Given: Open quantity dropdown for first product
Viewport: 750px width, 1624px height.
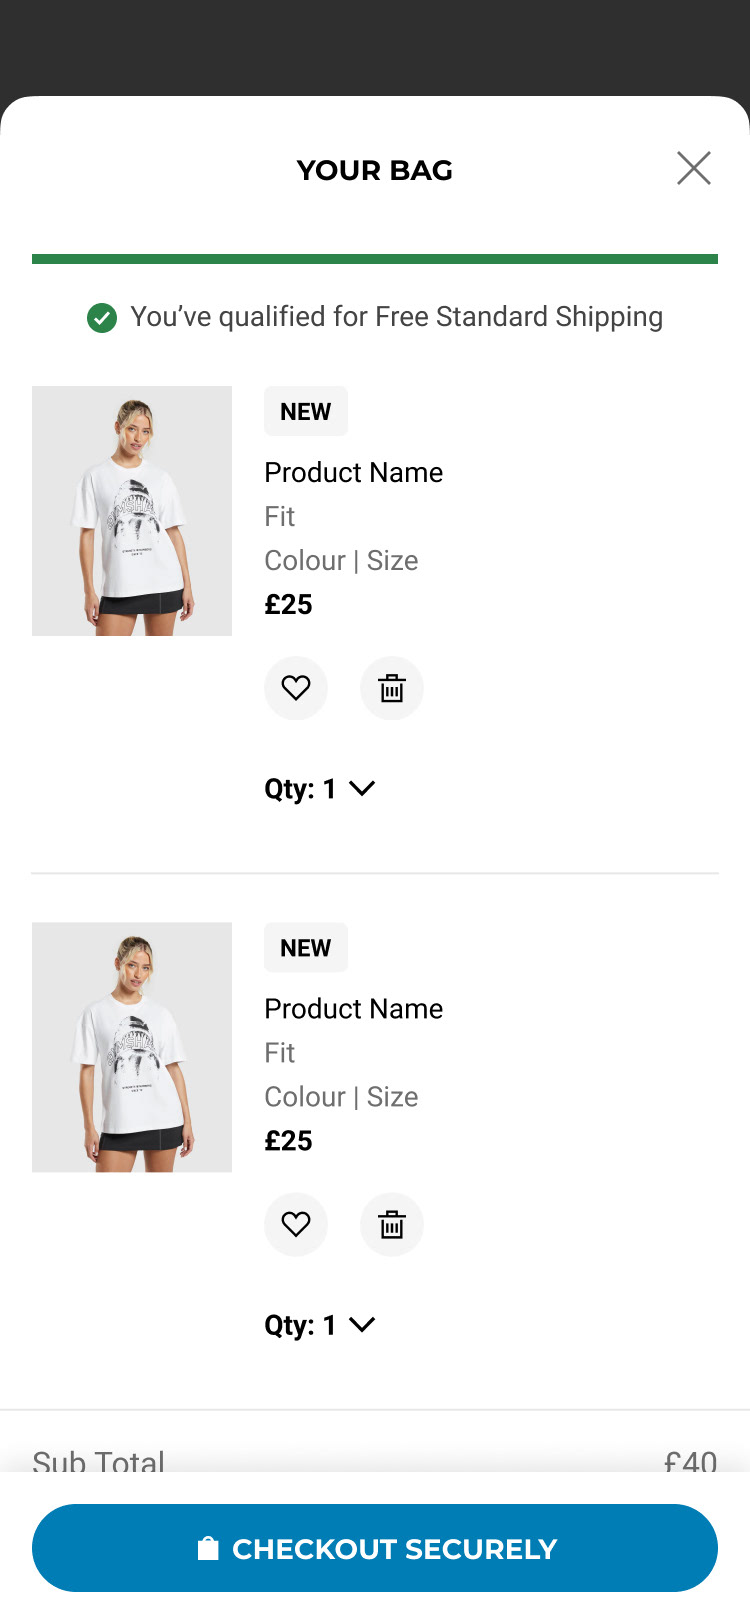Looking at the screenshot, I should pos(320,789).
